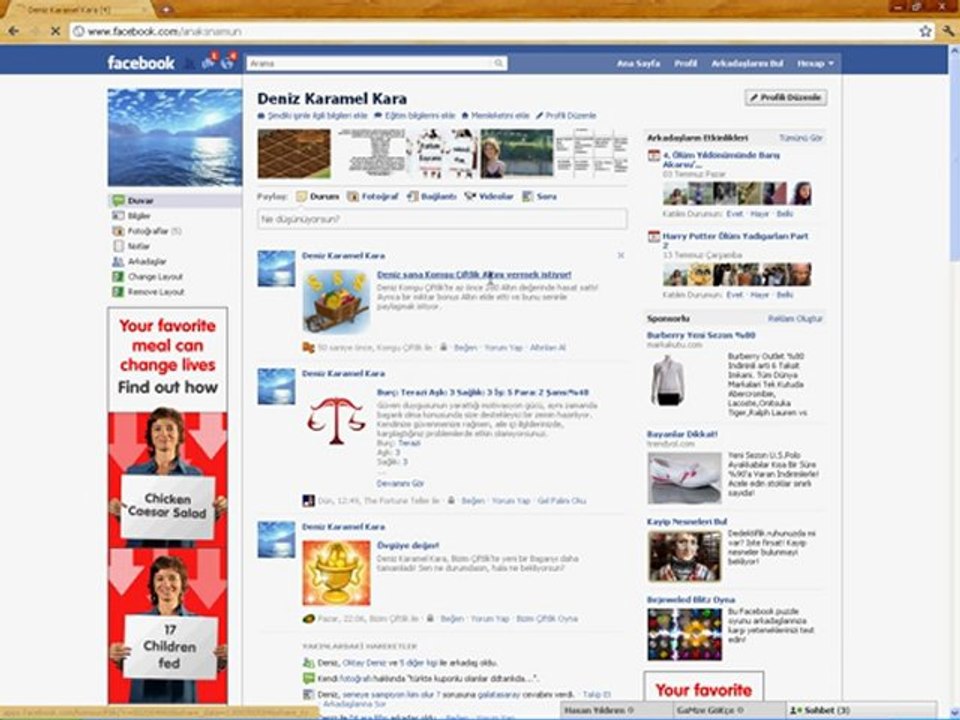960x720 pixels.
Task: Dismiss the Komşu Çiftlik post with X
Action: click(621, 255)
